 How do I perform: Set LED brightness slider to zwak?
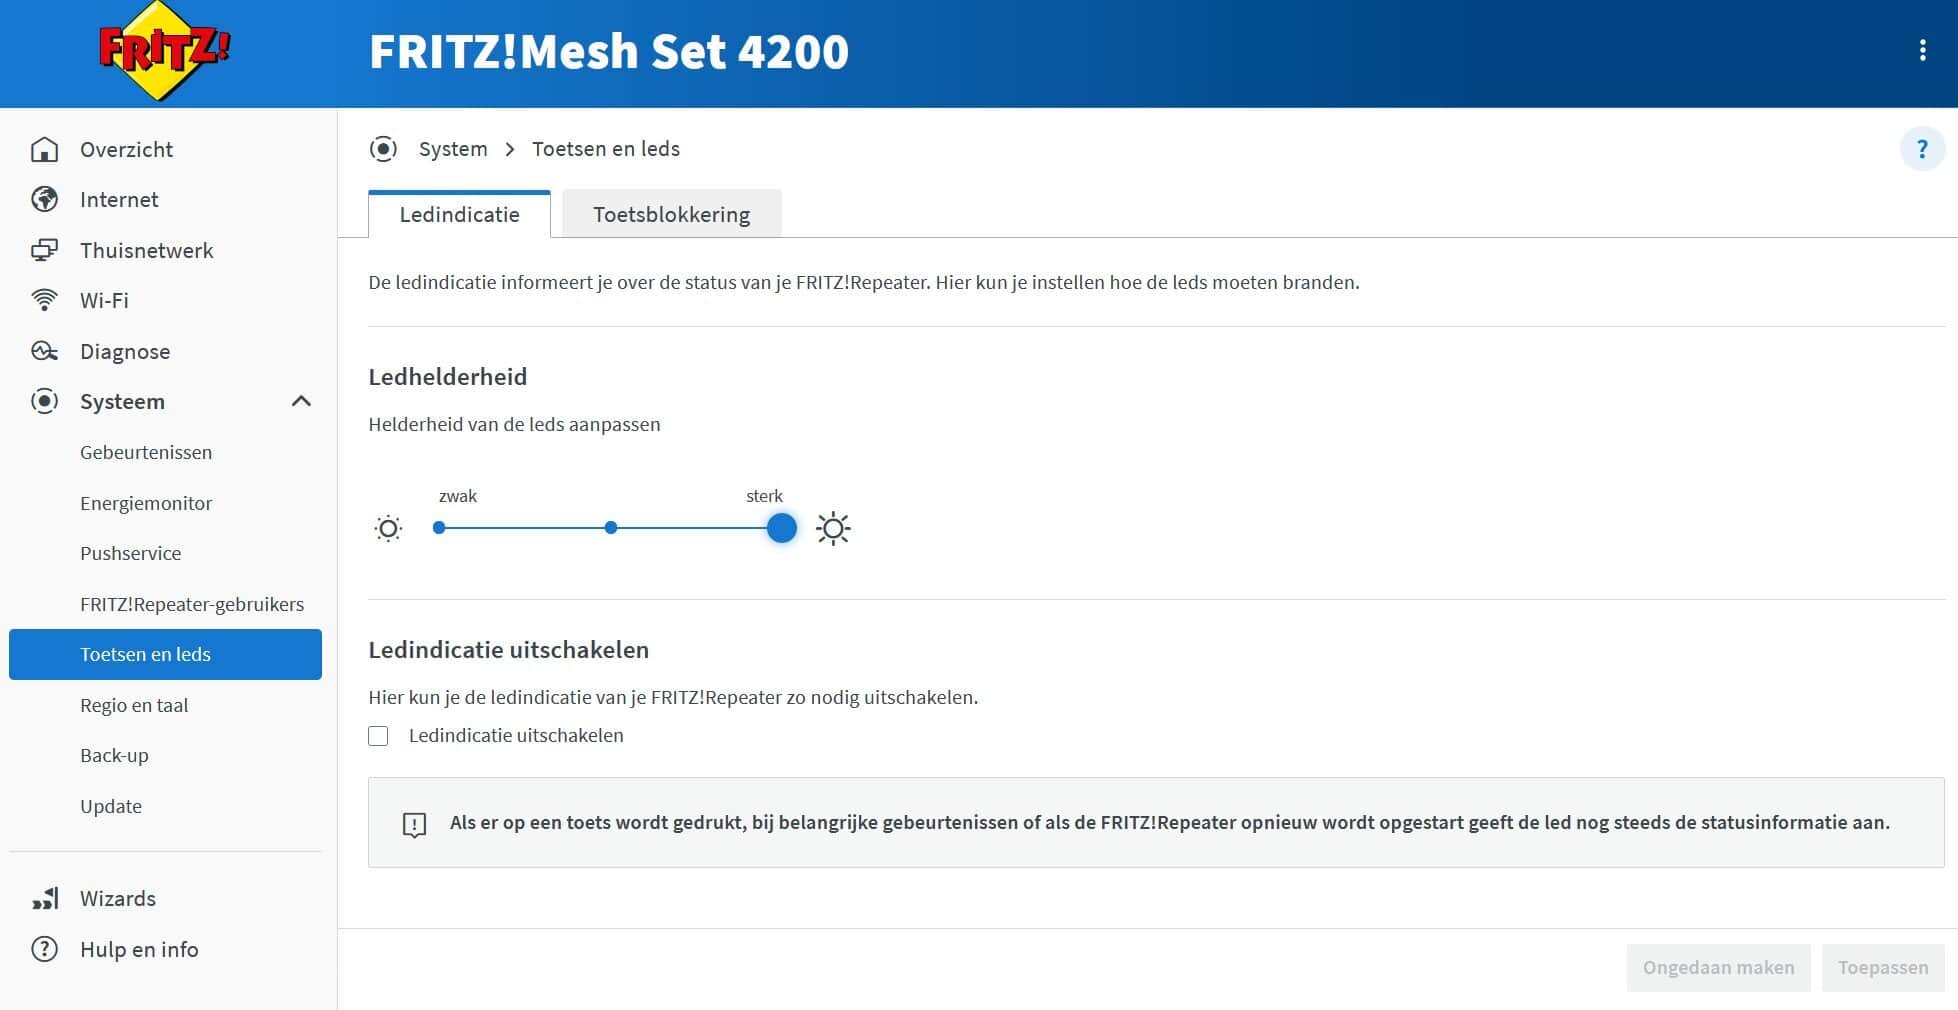click(x=439, y=528)
